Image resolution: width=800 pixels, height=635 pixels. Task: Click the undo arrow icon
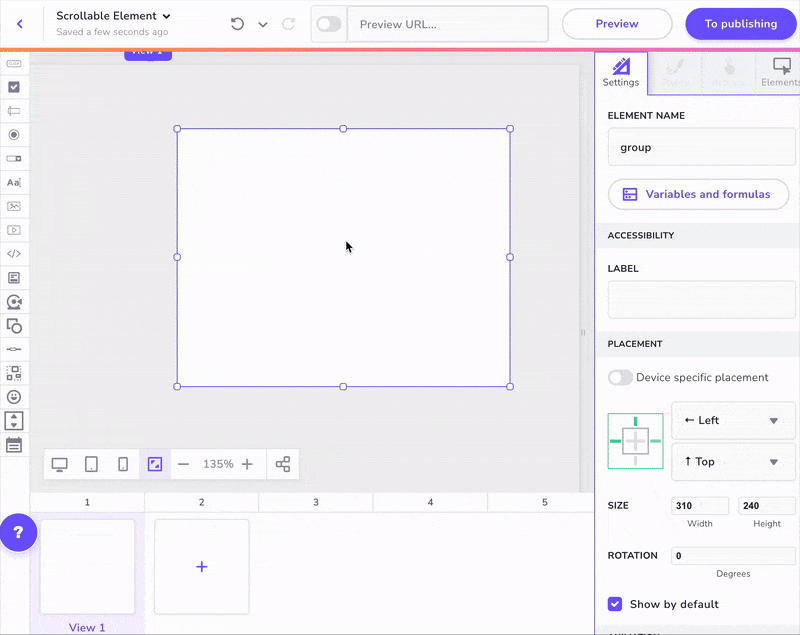tap(237, 24)
